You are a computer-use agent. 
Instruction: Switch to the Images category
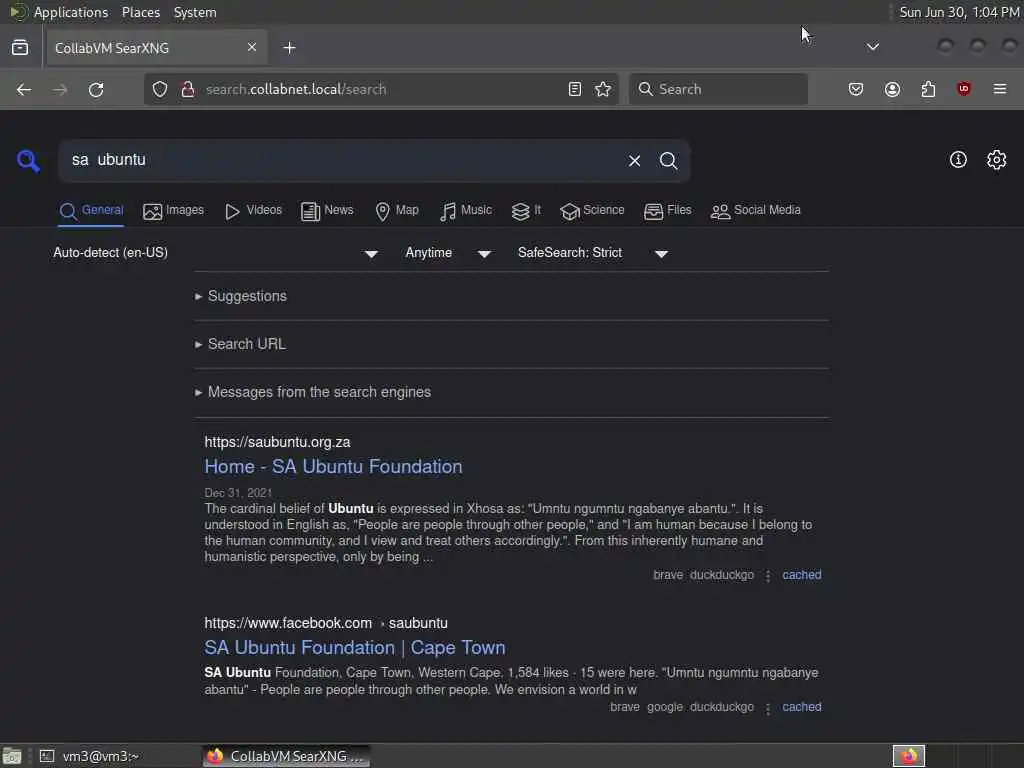(x=173, y=211)
